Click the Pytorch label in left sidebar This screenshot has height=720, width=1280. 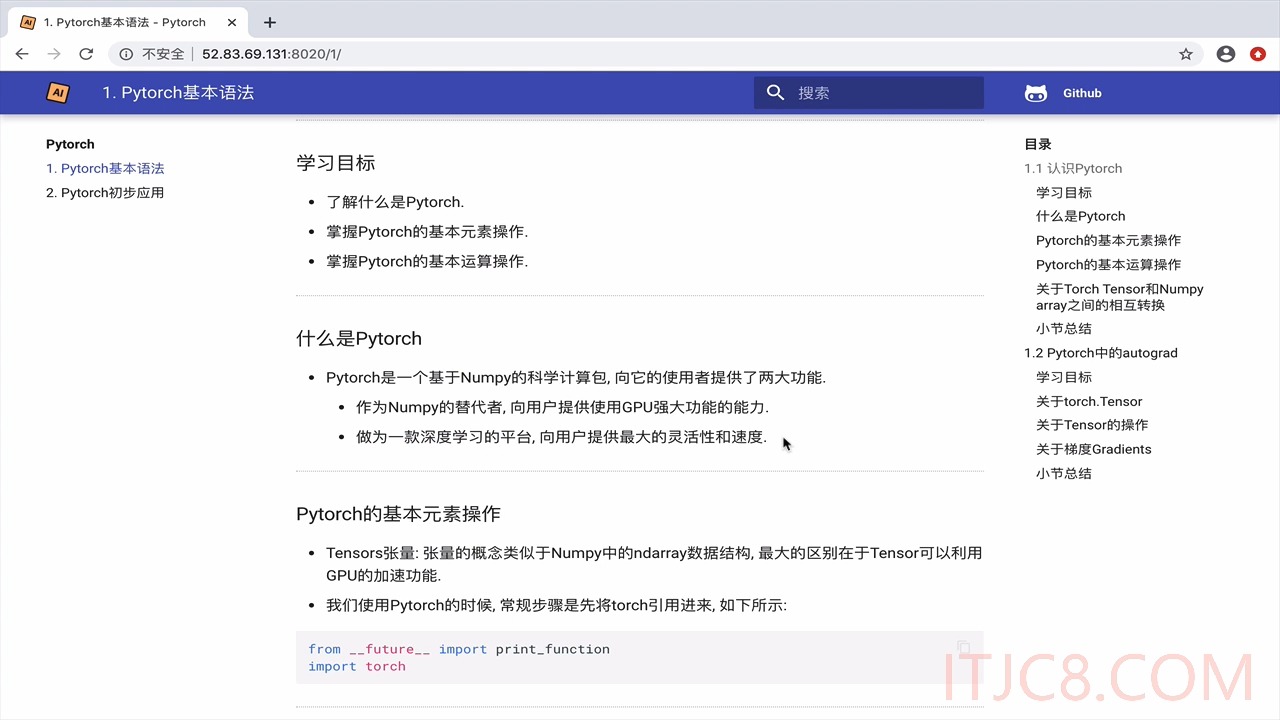click(x=70, y=144)
